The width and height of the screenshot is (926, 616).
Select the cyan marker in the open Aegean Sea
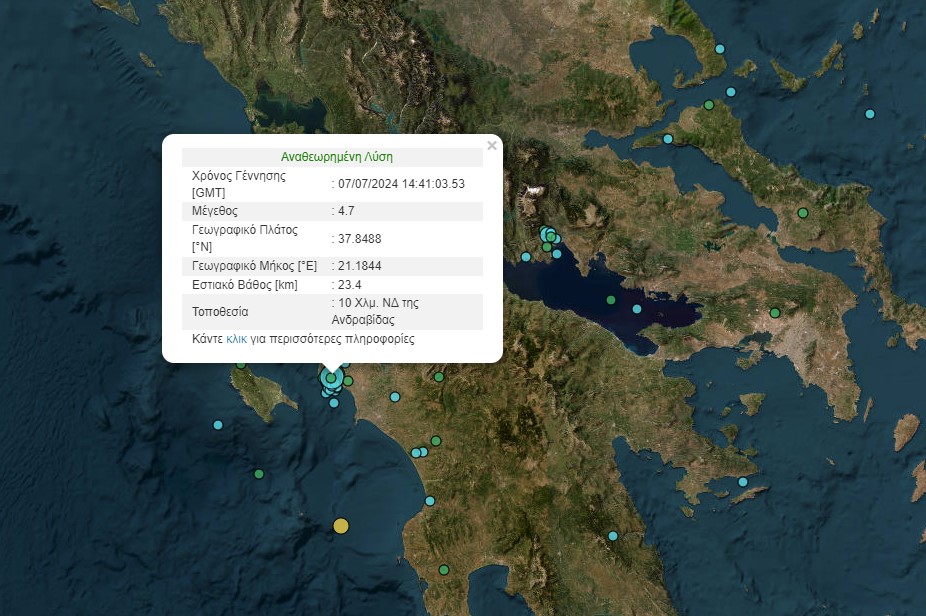(x=870, y=114)
